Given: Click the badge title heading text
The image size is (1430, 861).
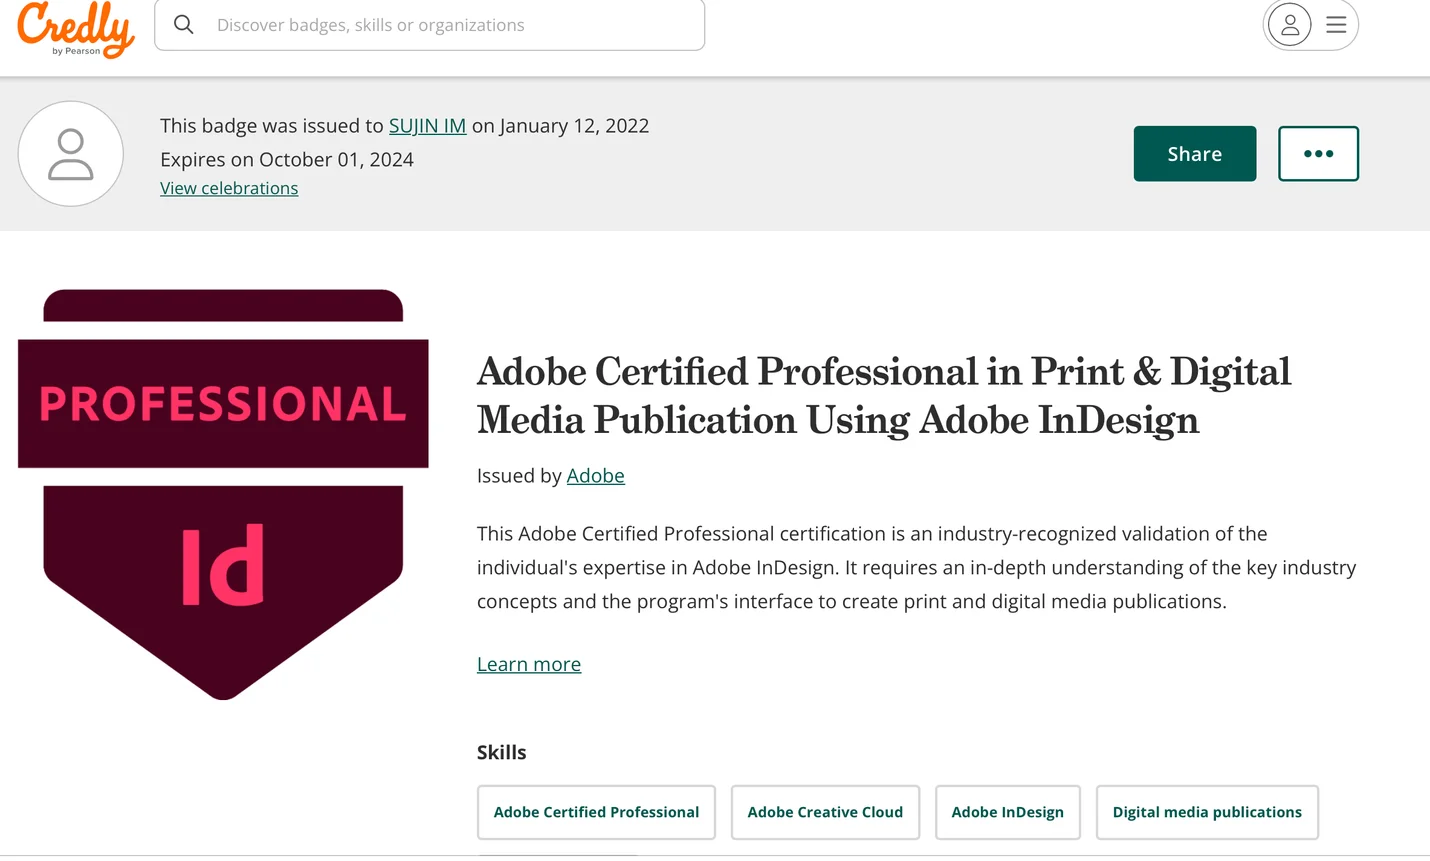Looking at the screenshot, I should tap(884, 396).
